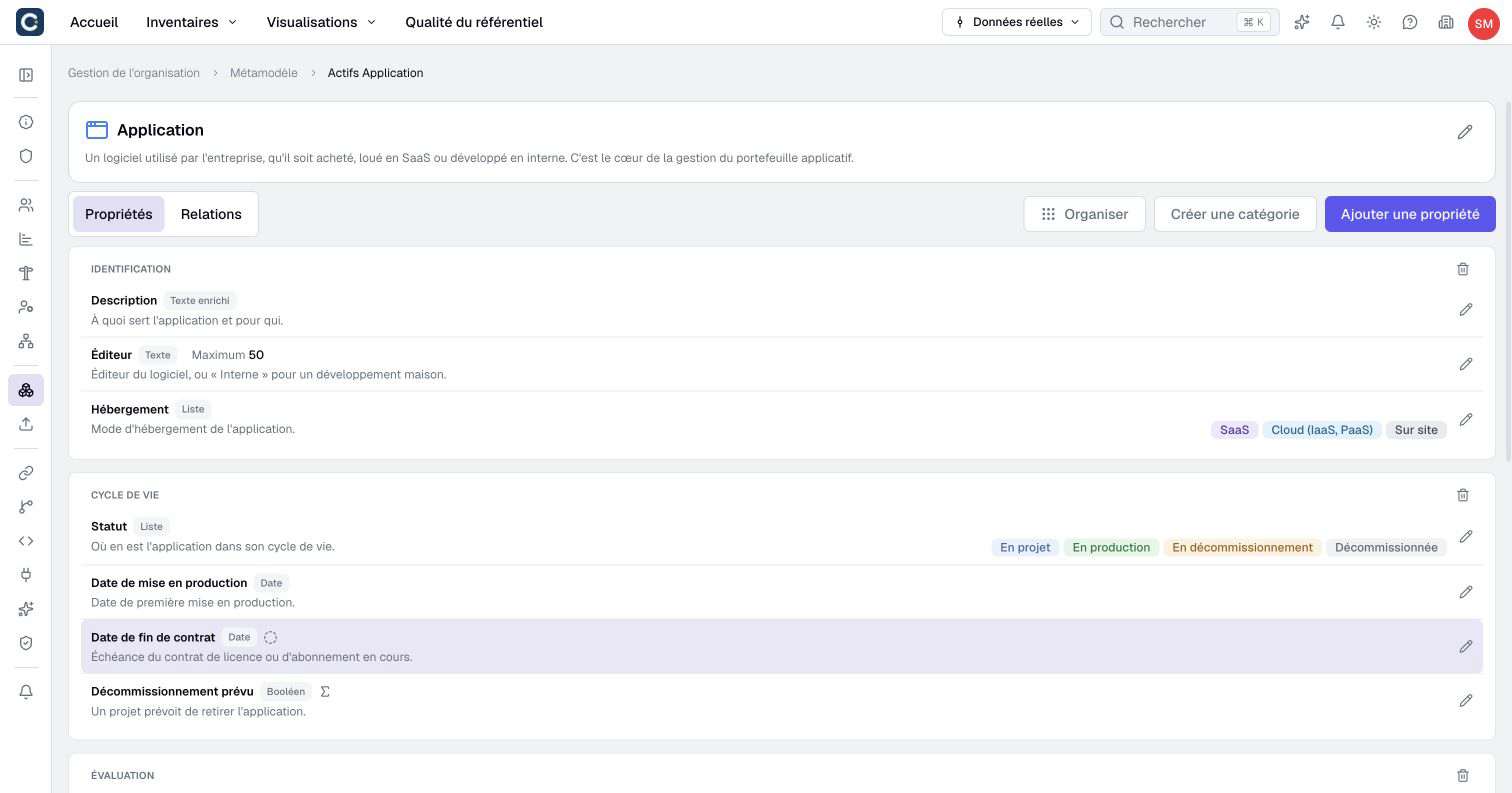Edit the Hébergement property

(1466, 419)
